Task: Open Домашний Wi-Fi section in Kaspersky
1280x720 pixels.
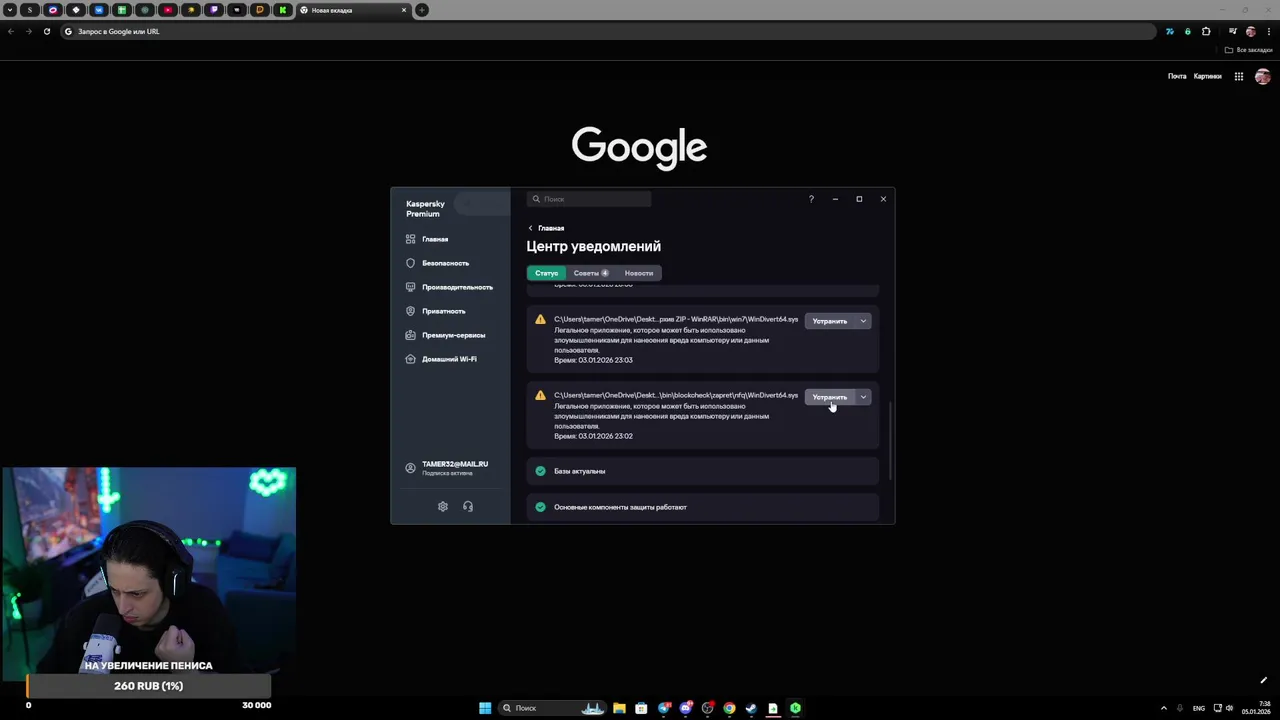Action: 441,359
